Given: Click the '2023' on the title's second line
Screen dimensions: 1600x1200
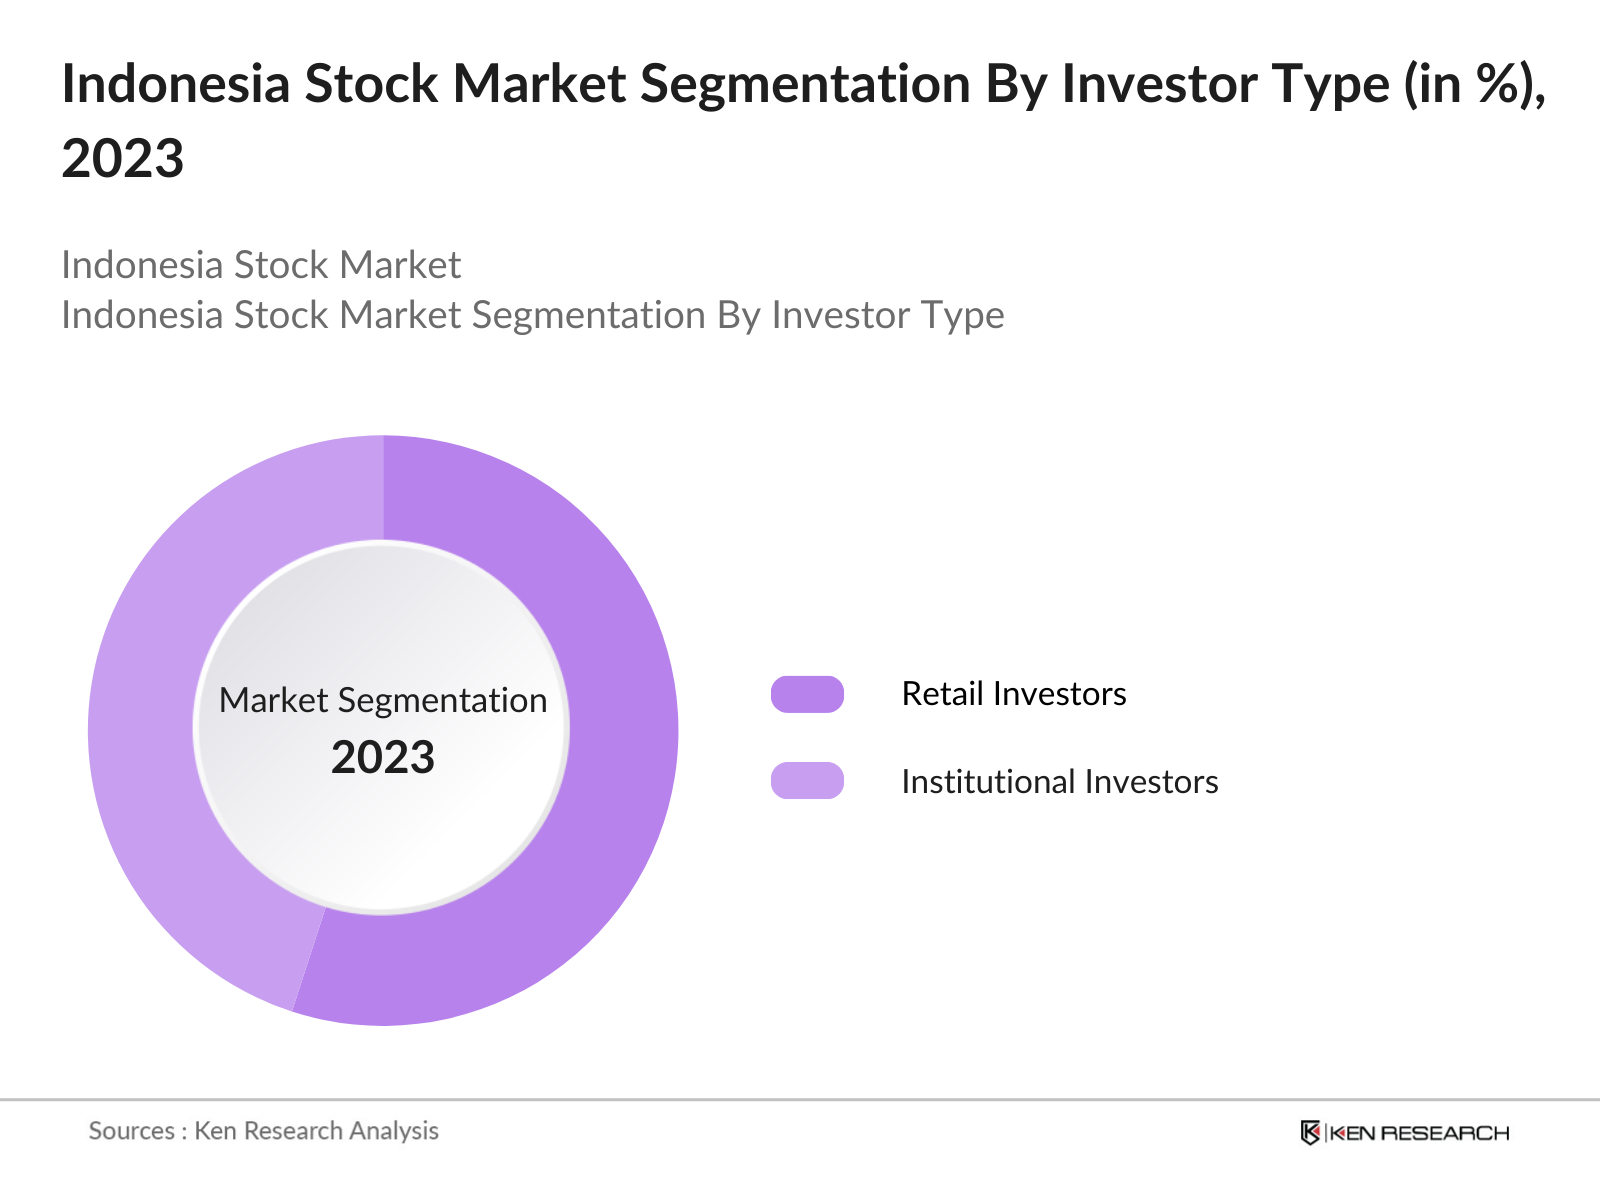Looking at the screenshot, I should (123, 159).
